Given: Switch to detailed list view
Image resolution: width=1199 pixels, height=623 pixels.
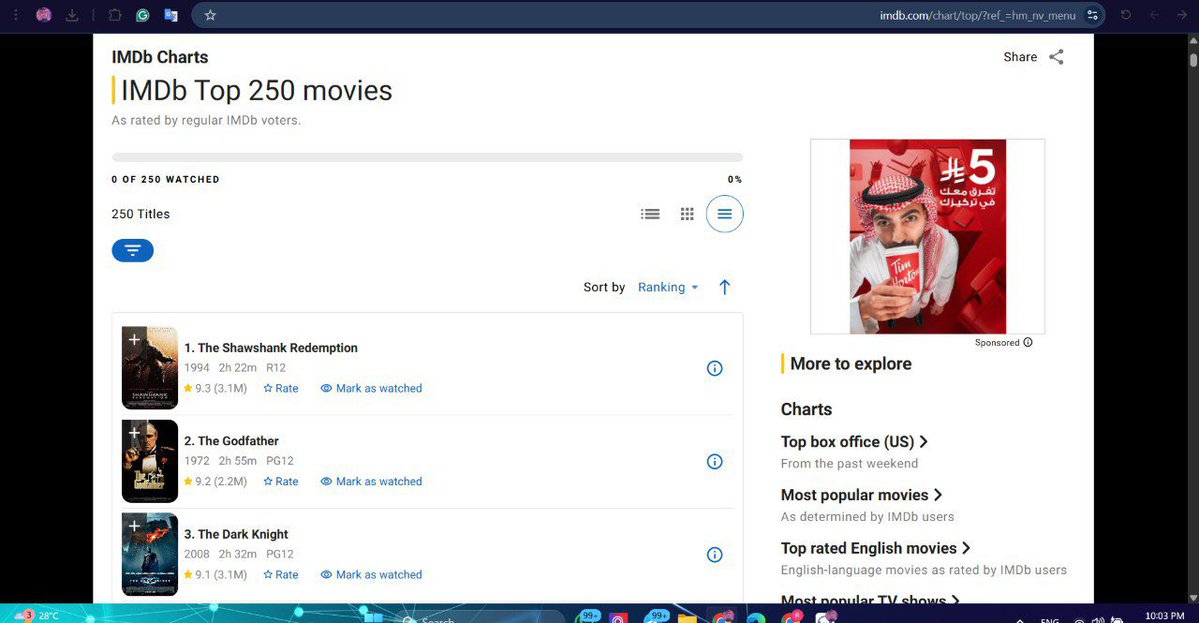Looking at the screenshot, I should 650,214.
